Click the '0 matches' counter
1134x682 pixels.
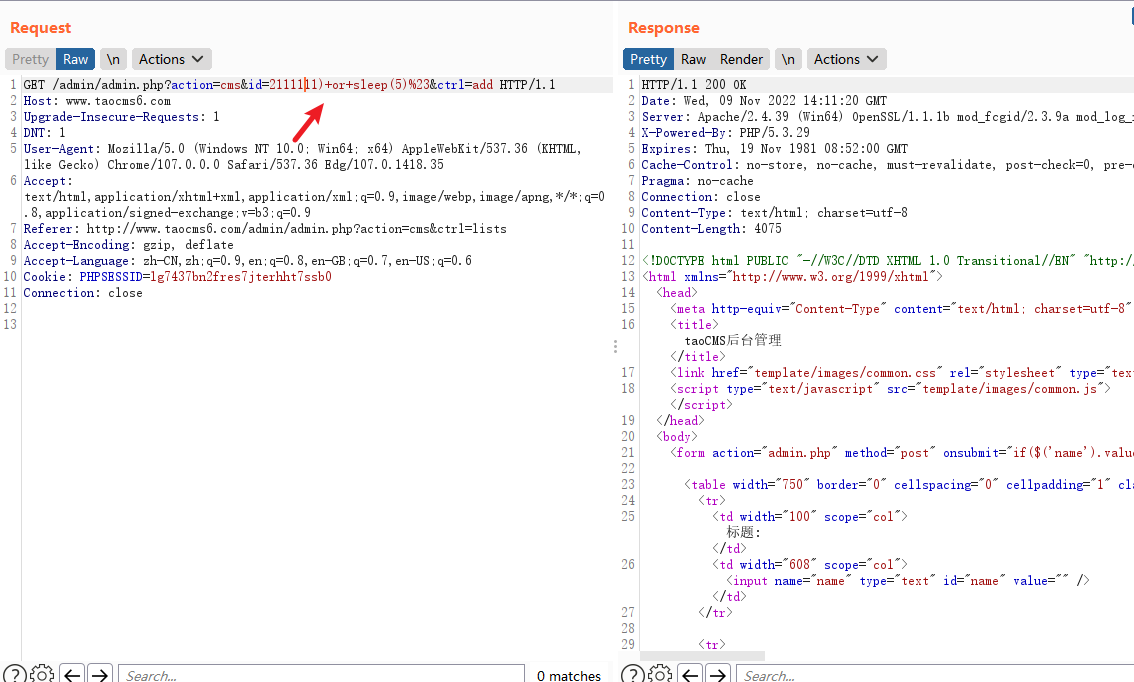(x=568, y=675)
